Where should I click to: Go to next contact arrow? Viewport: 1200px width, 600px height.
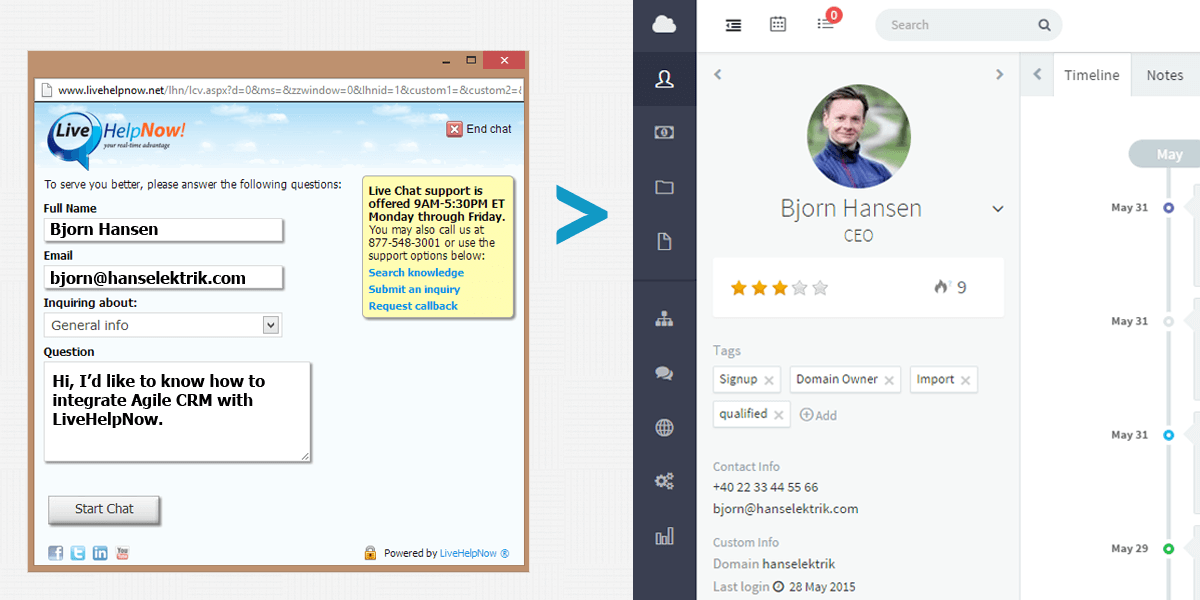999,74
